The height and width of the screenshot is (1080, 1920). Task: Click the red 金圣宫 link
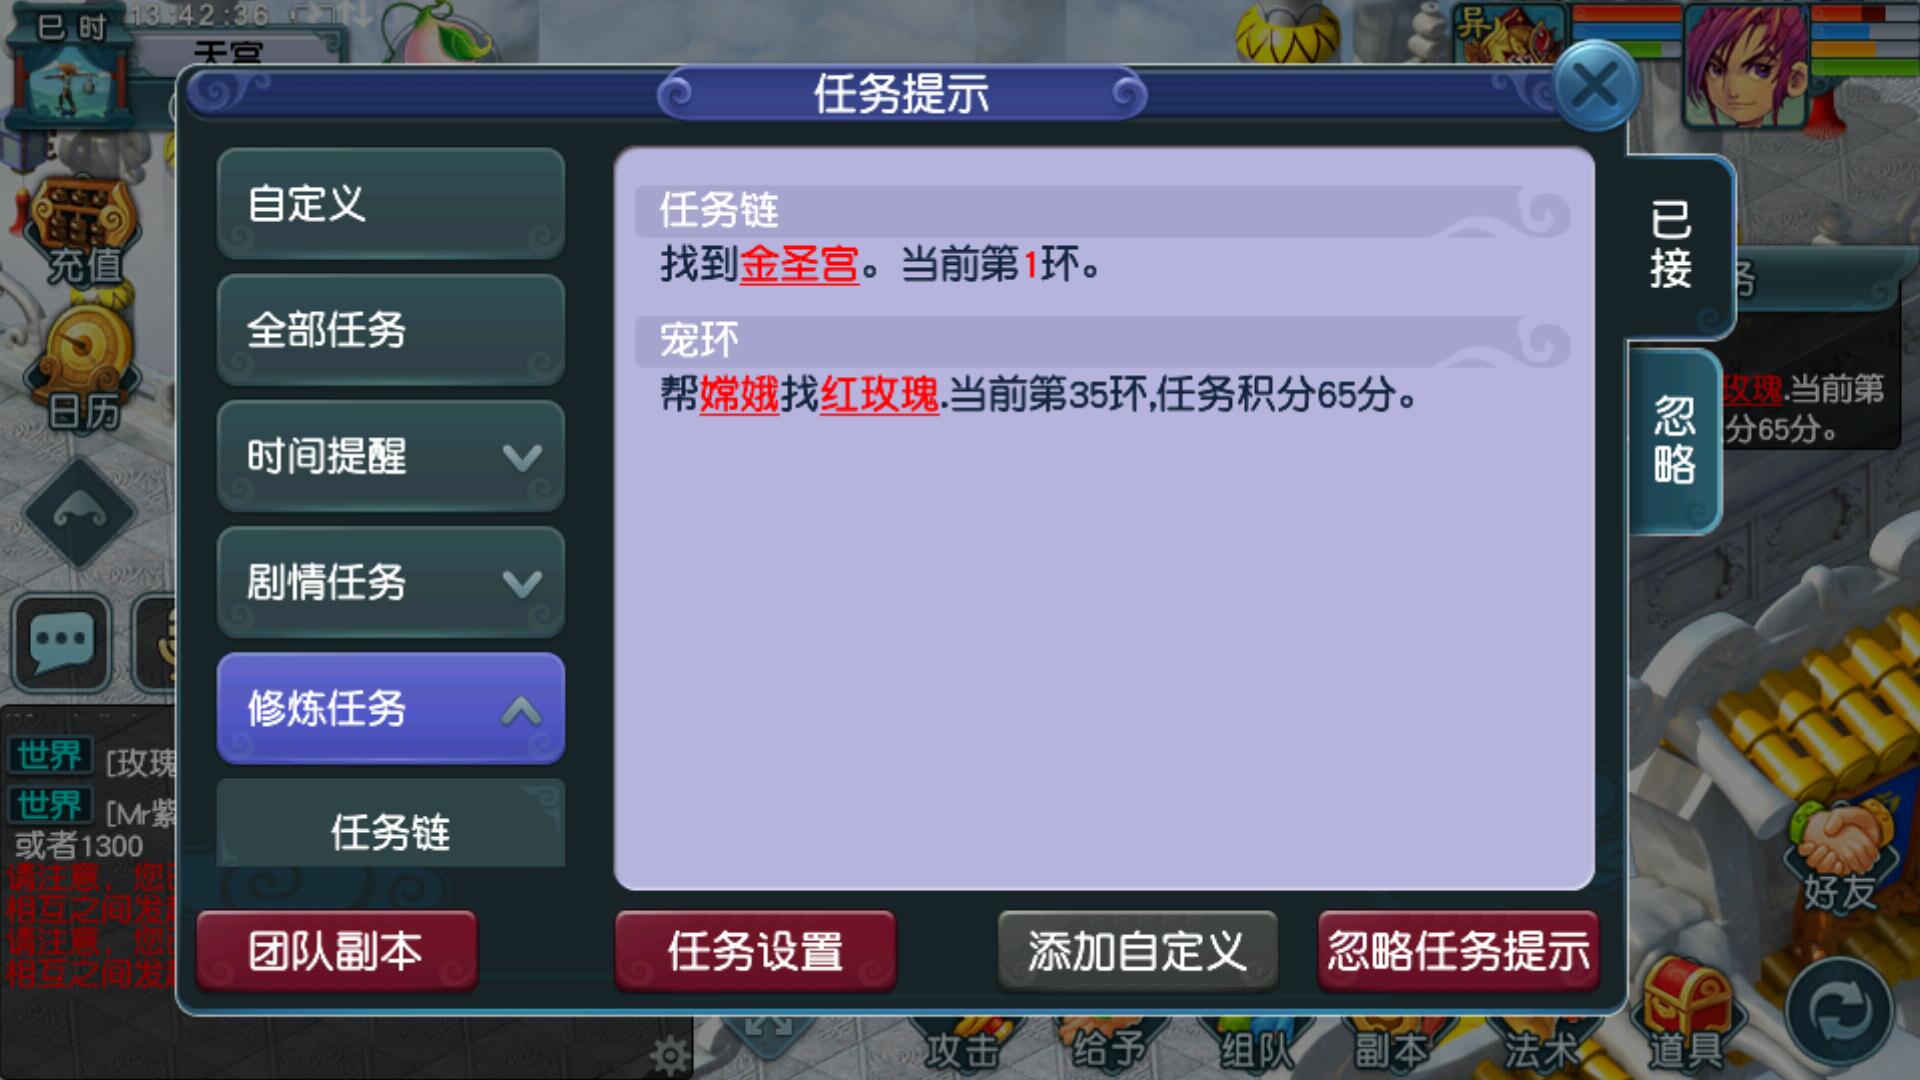pos(799,264)
